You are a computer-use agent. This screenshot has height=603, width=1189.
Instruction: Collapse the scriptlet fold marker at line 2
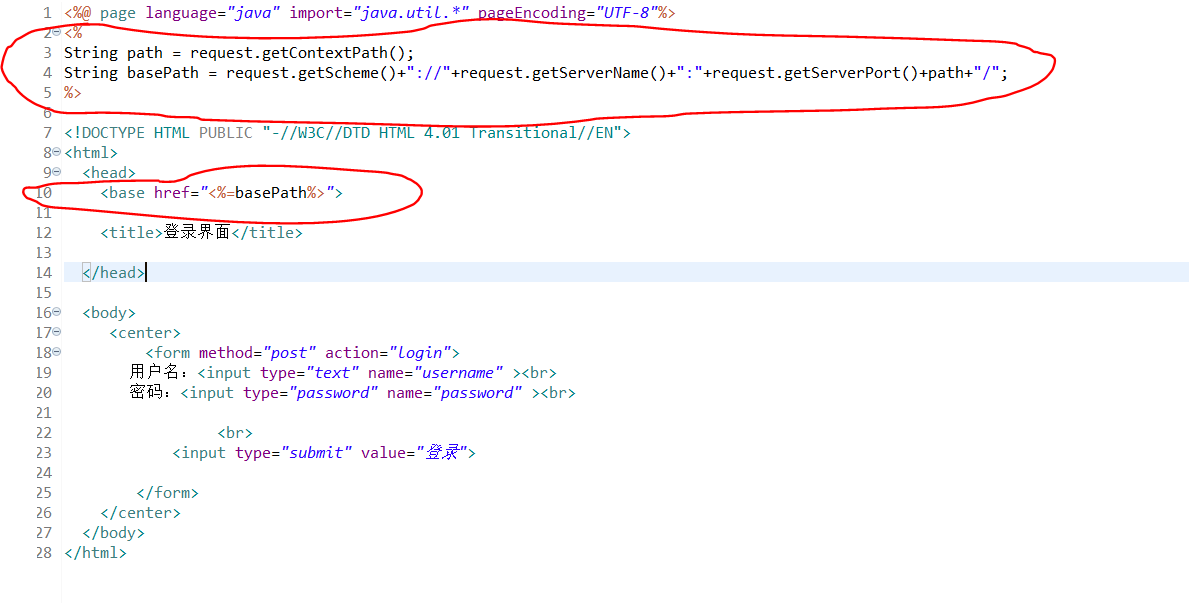[x=57, y=32]
